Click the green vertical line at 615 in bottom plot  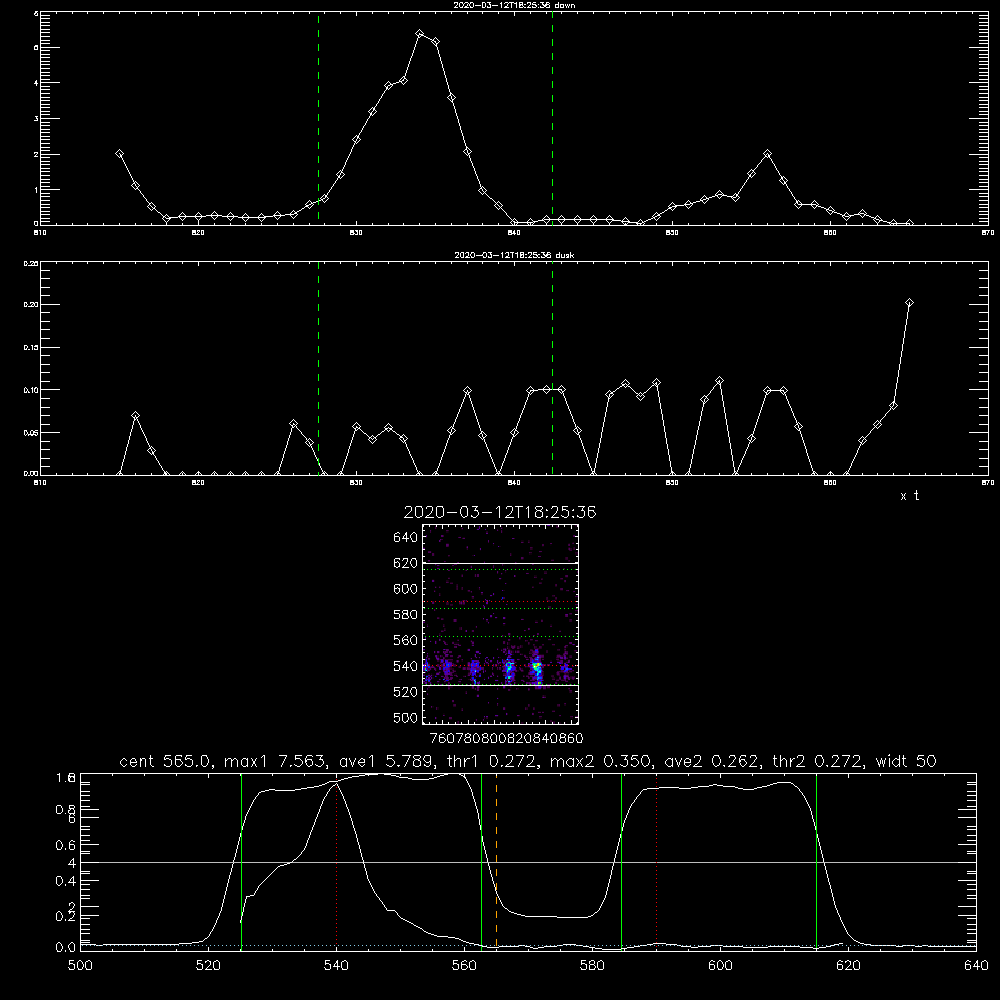816,862
